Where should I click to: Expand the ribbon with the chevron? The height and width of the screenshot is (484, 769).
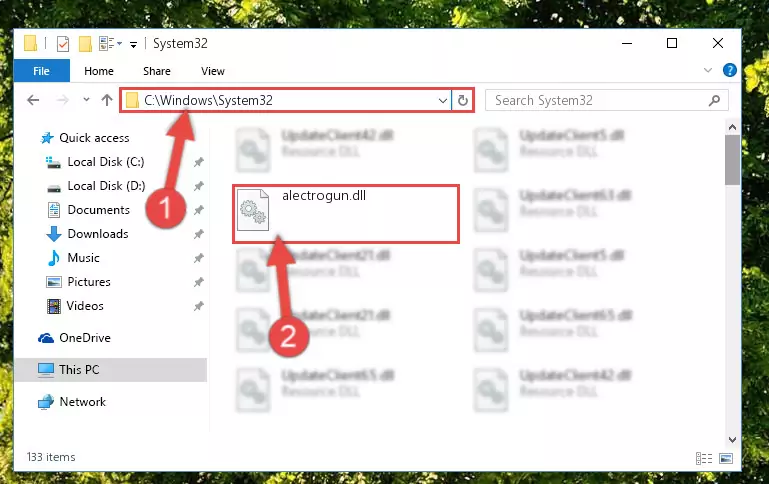coord(708,70)
